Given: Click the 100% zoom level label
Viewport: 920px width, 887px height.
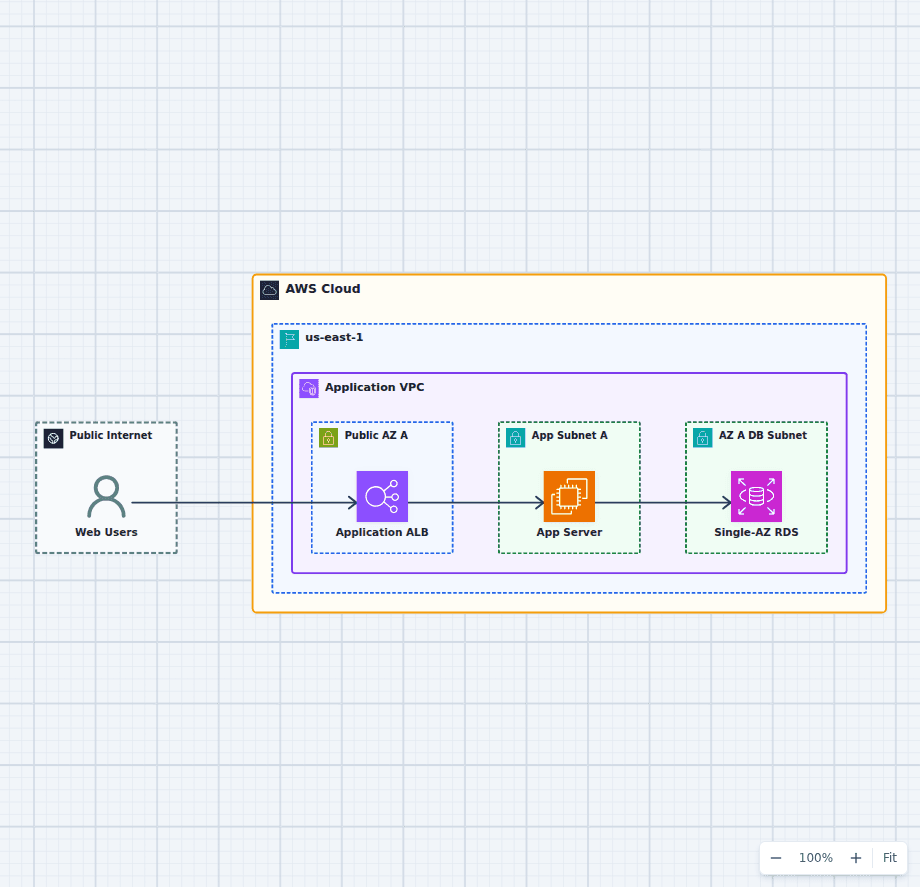Looking at the screenshot, I should 816,858.
